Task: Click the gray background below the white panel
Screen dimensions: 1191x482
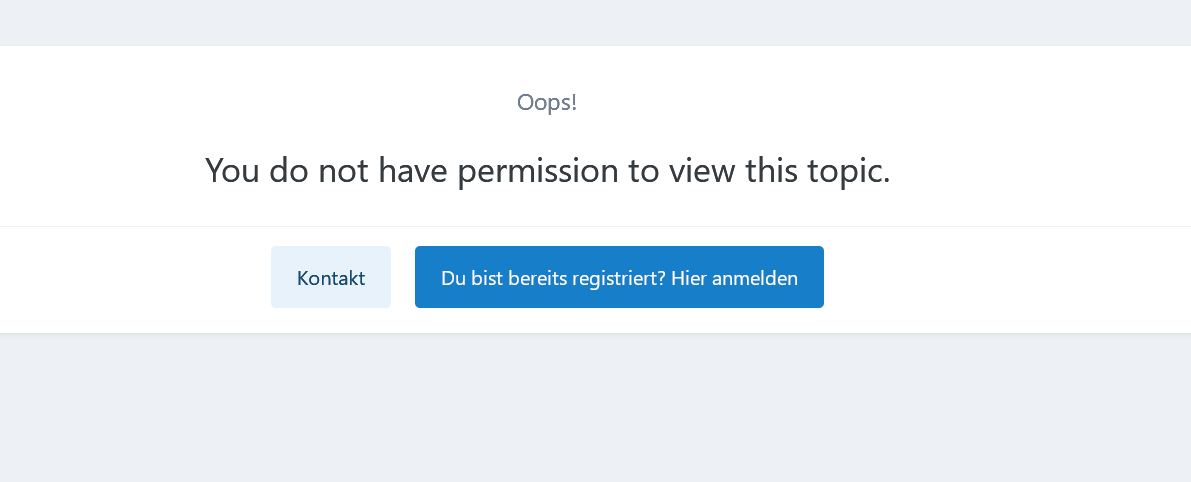Action: 595,410
